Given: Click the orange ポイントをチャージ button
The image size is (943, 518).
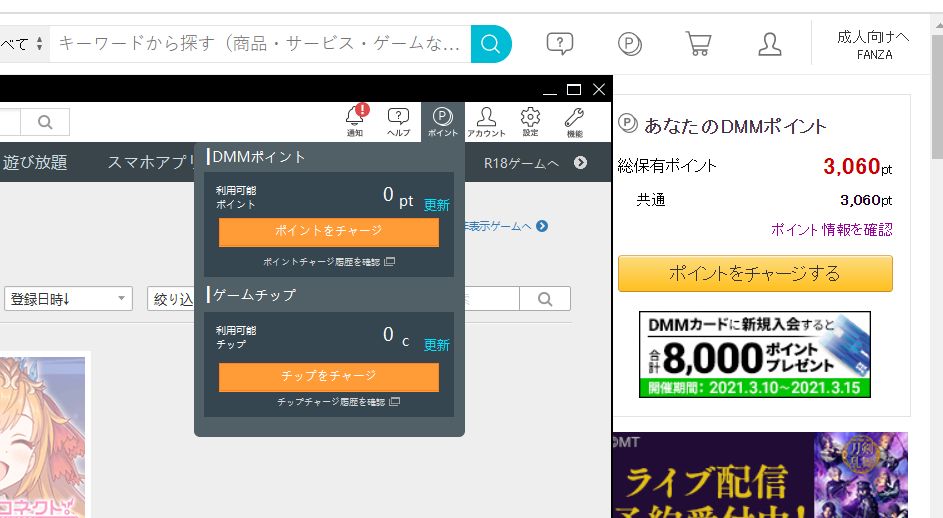Looking at the screenshot, I should pos(328,232).
